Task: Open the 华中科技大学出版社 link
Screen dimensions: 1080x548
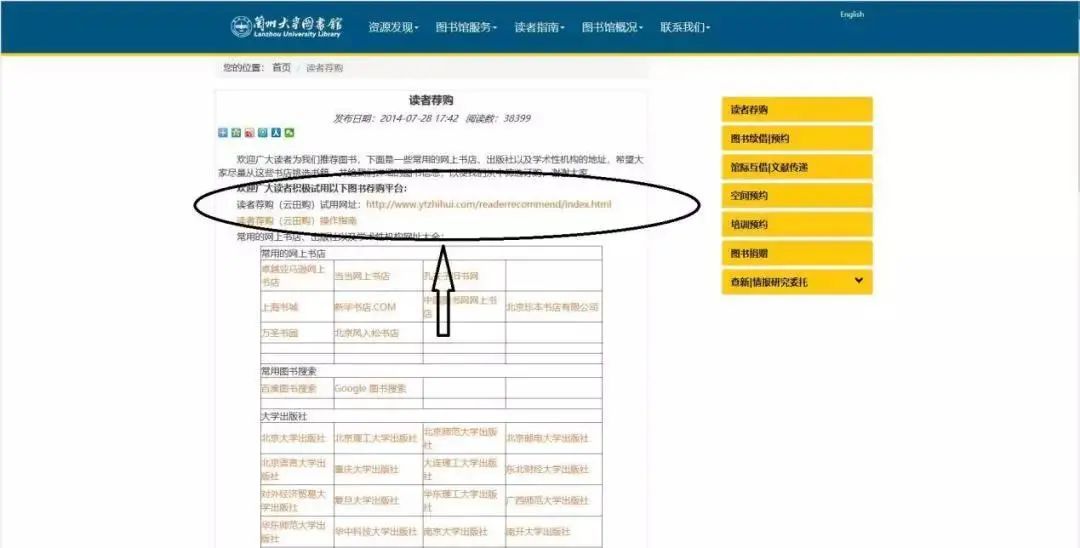Action: (376, 531)
